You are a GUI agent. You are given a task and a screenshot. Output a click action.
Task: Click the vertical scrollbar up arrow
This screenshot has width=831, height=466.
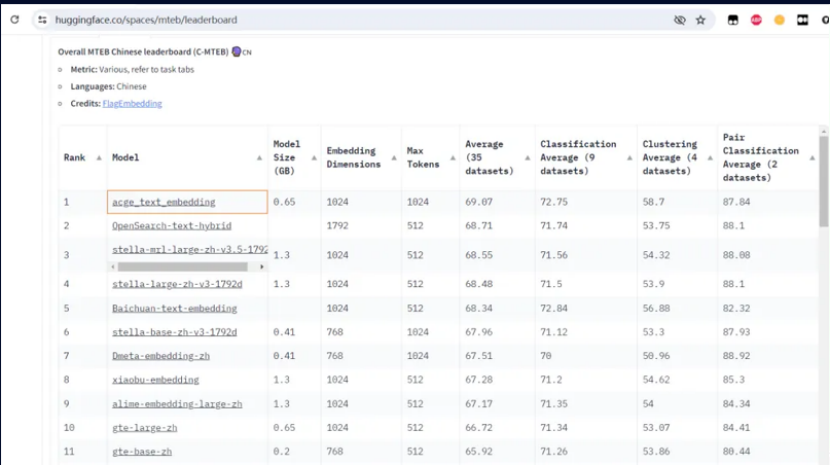pos(823,131)
